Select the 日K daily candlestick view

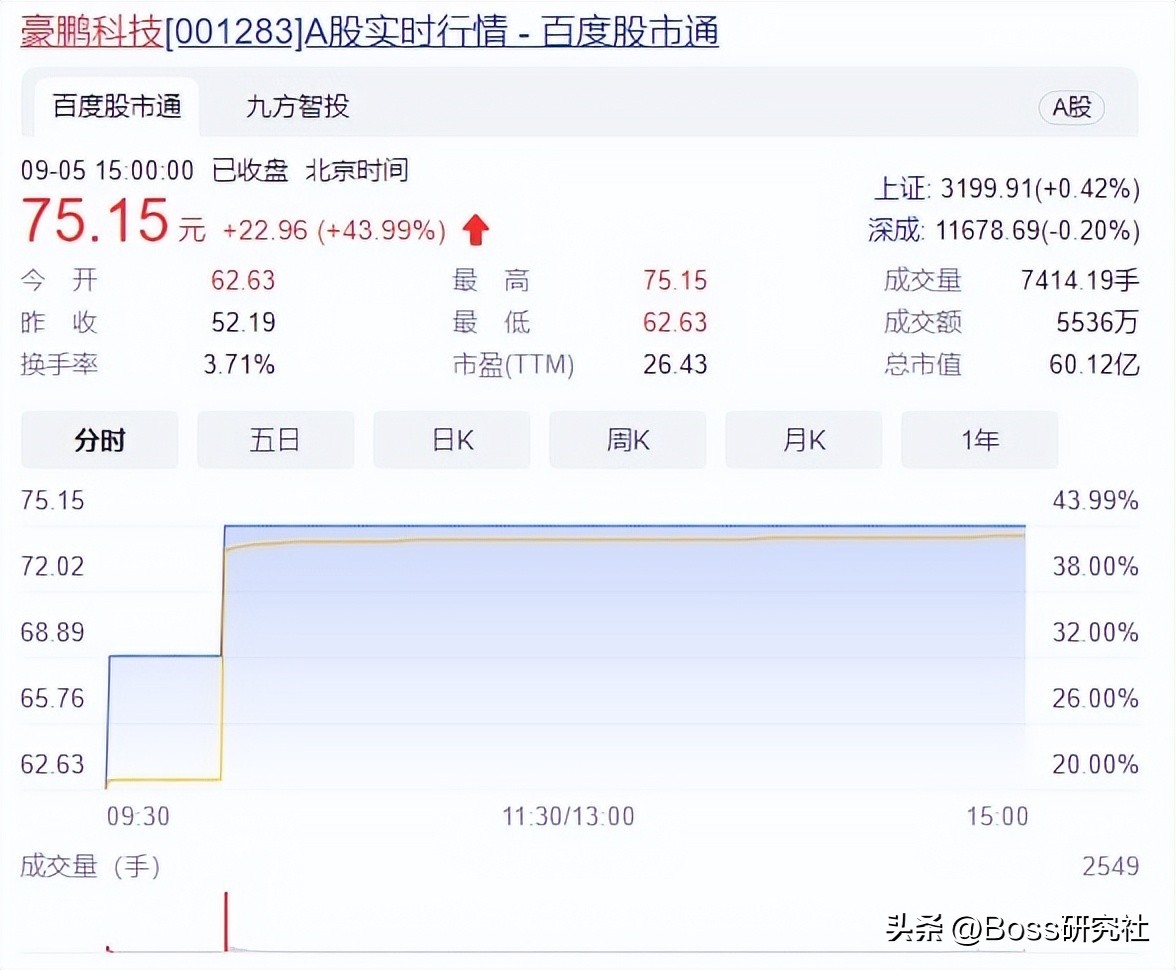(451, 440)
